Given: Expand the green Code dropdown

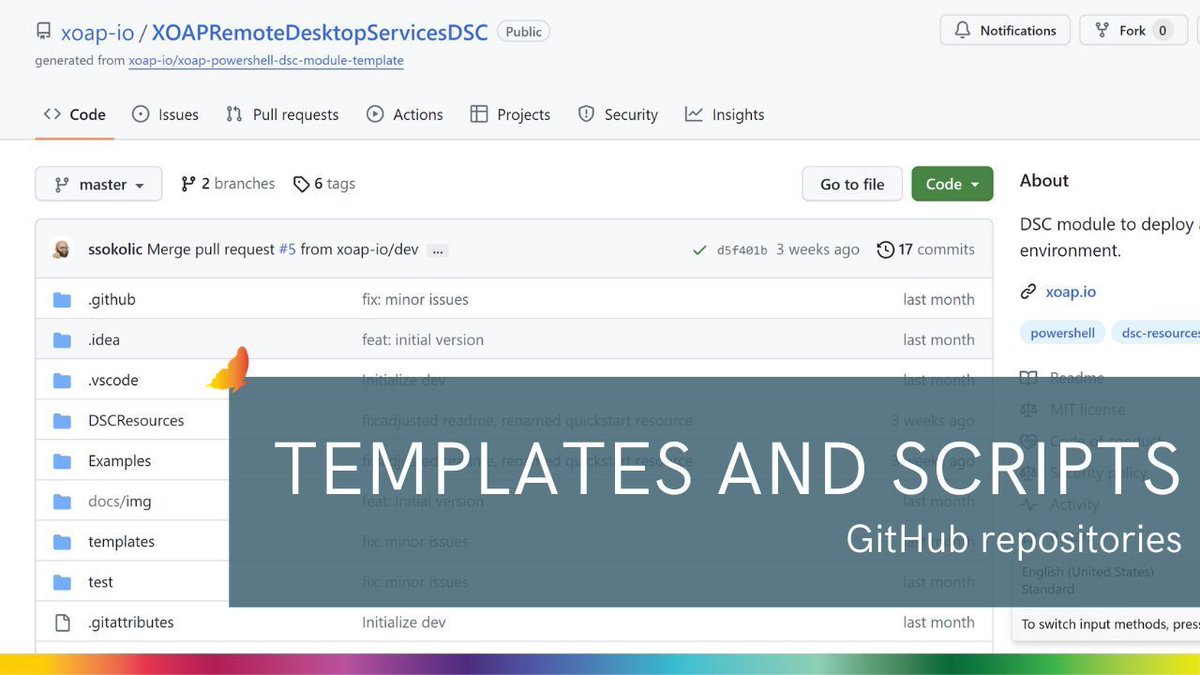Looking at the screenshot, I should point(952,184).
